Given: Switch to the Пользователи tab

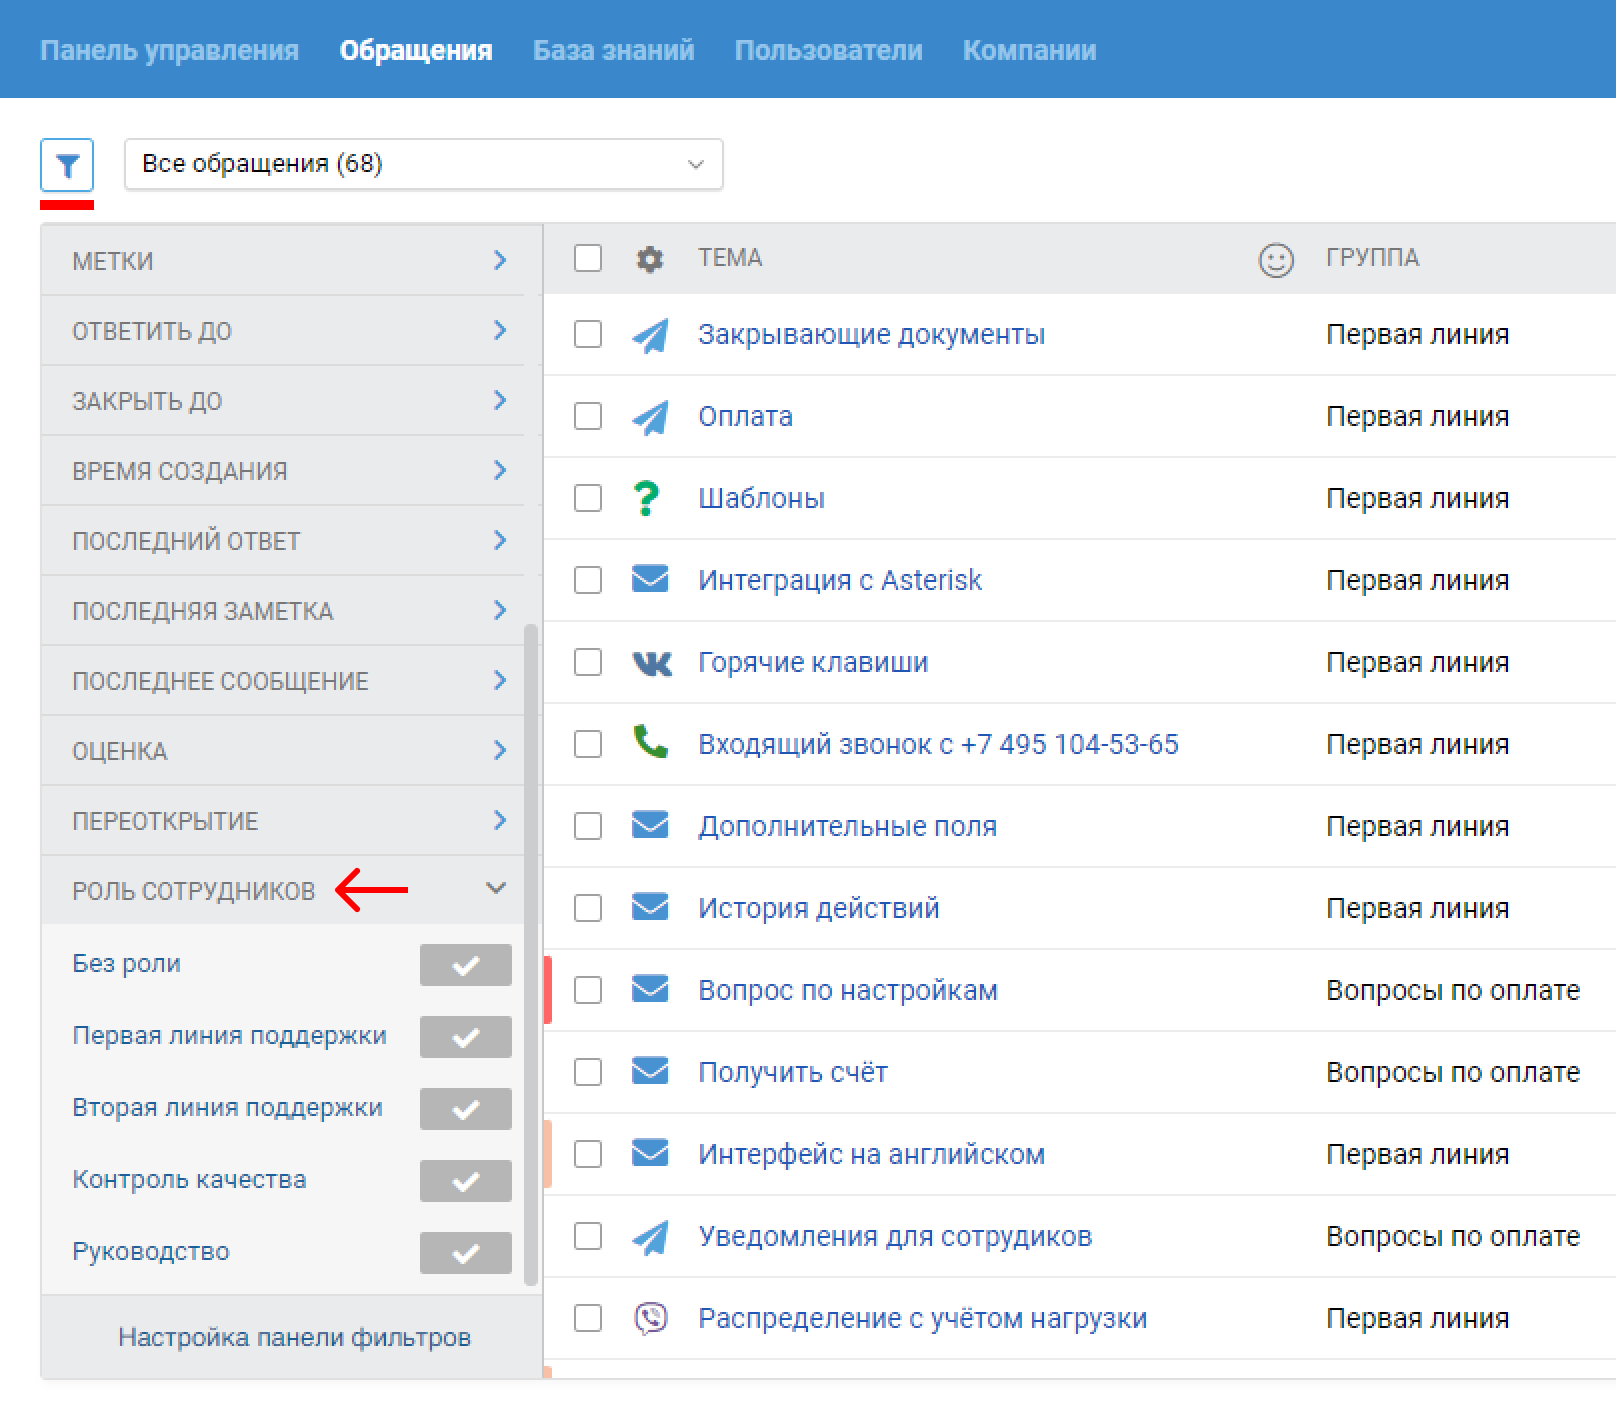Looking at the screenshot, I should coord(828,50).
